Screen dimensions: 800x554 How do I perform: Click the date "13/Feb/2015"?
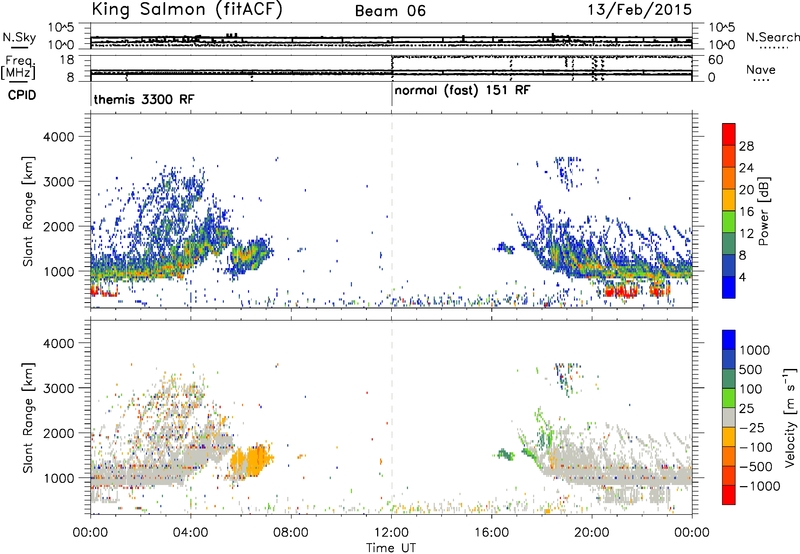(640, 9)
